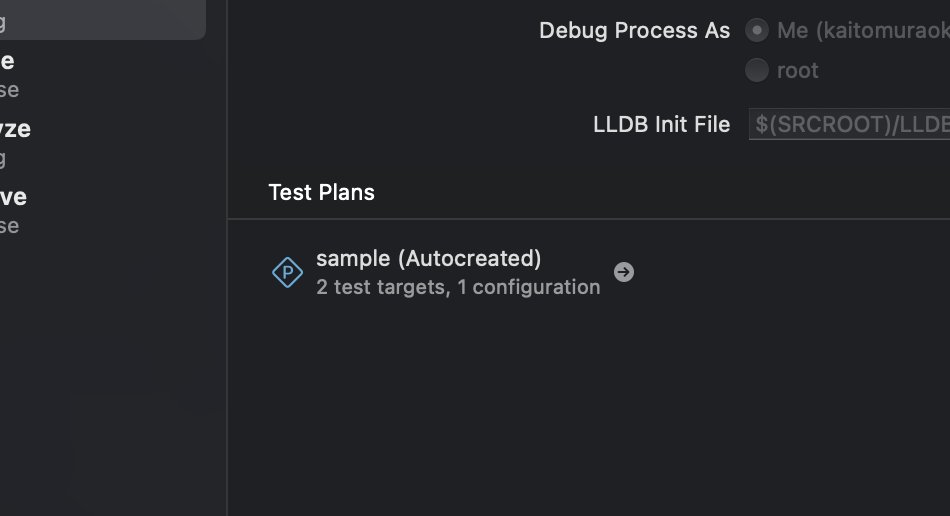Open the sample test plan via arrow icon
This screenshot has width=950, height=516.
[x=623, y=273]
